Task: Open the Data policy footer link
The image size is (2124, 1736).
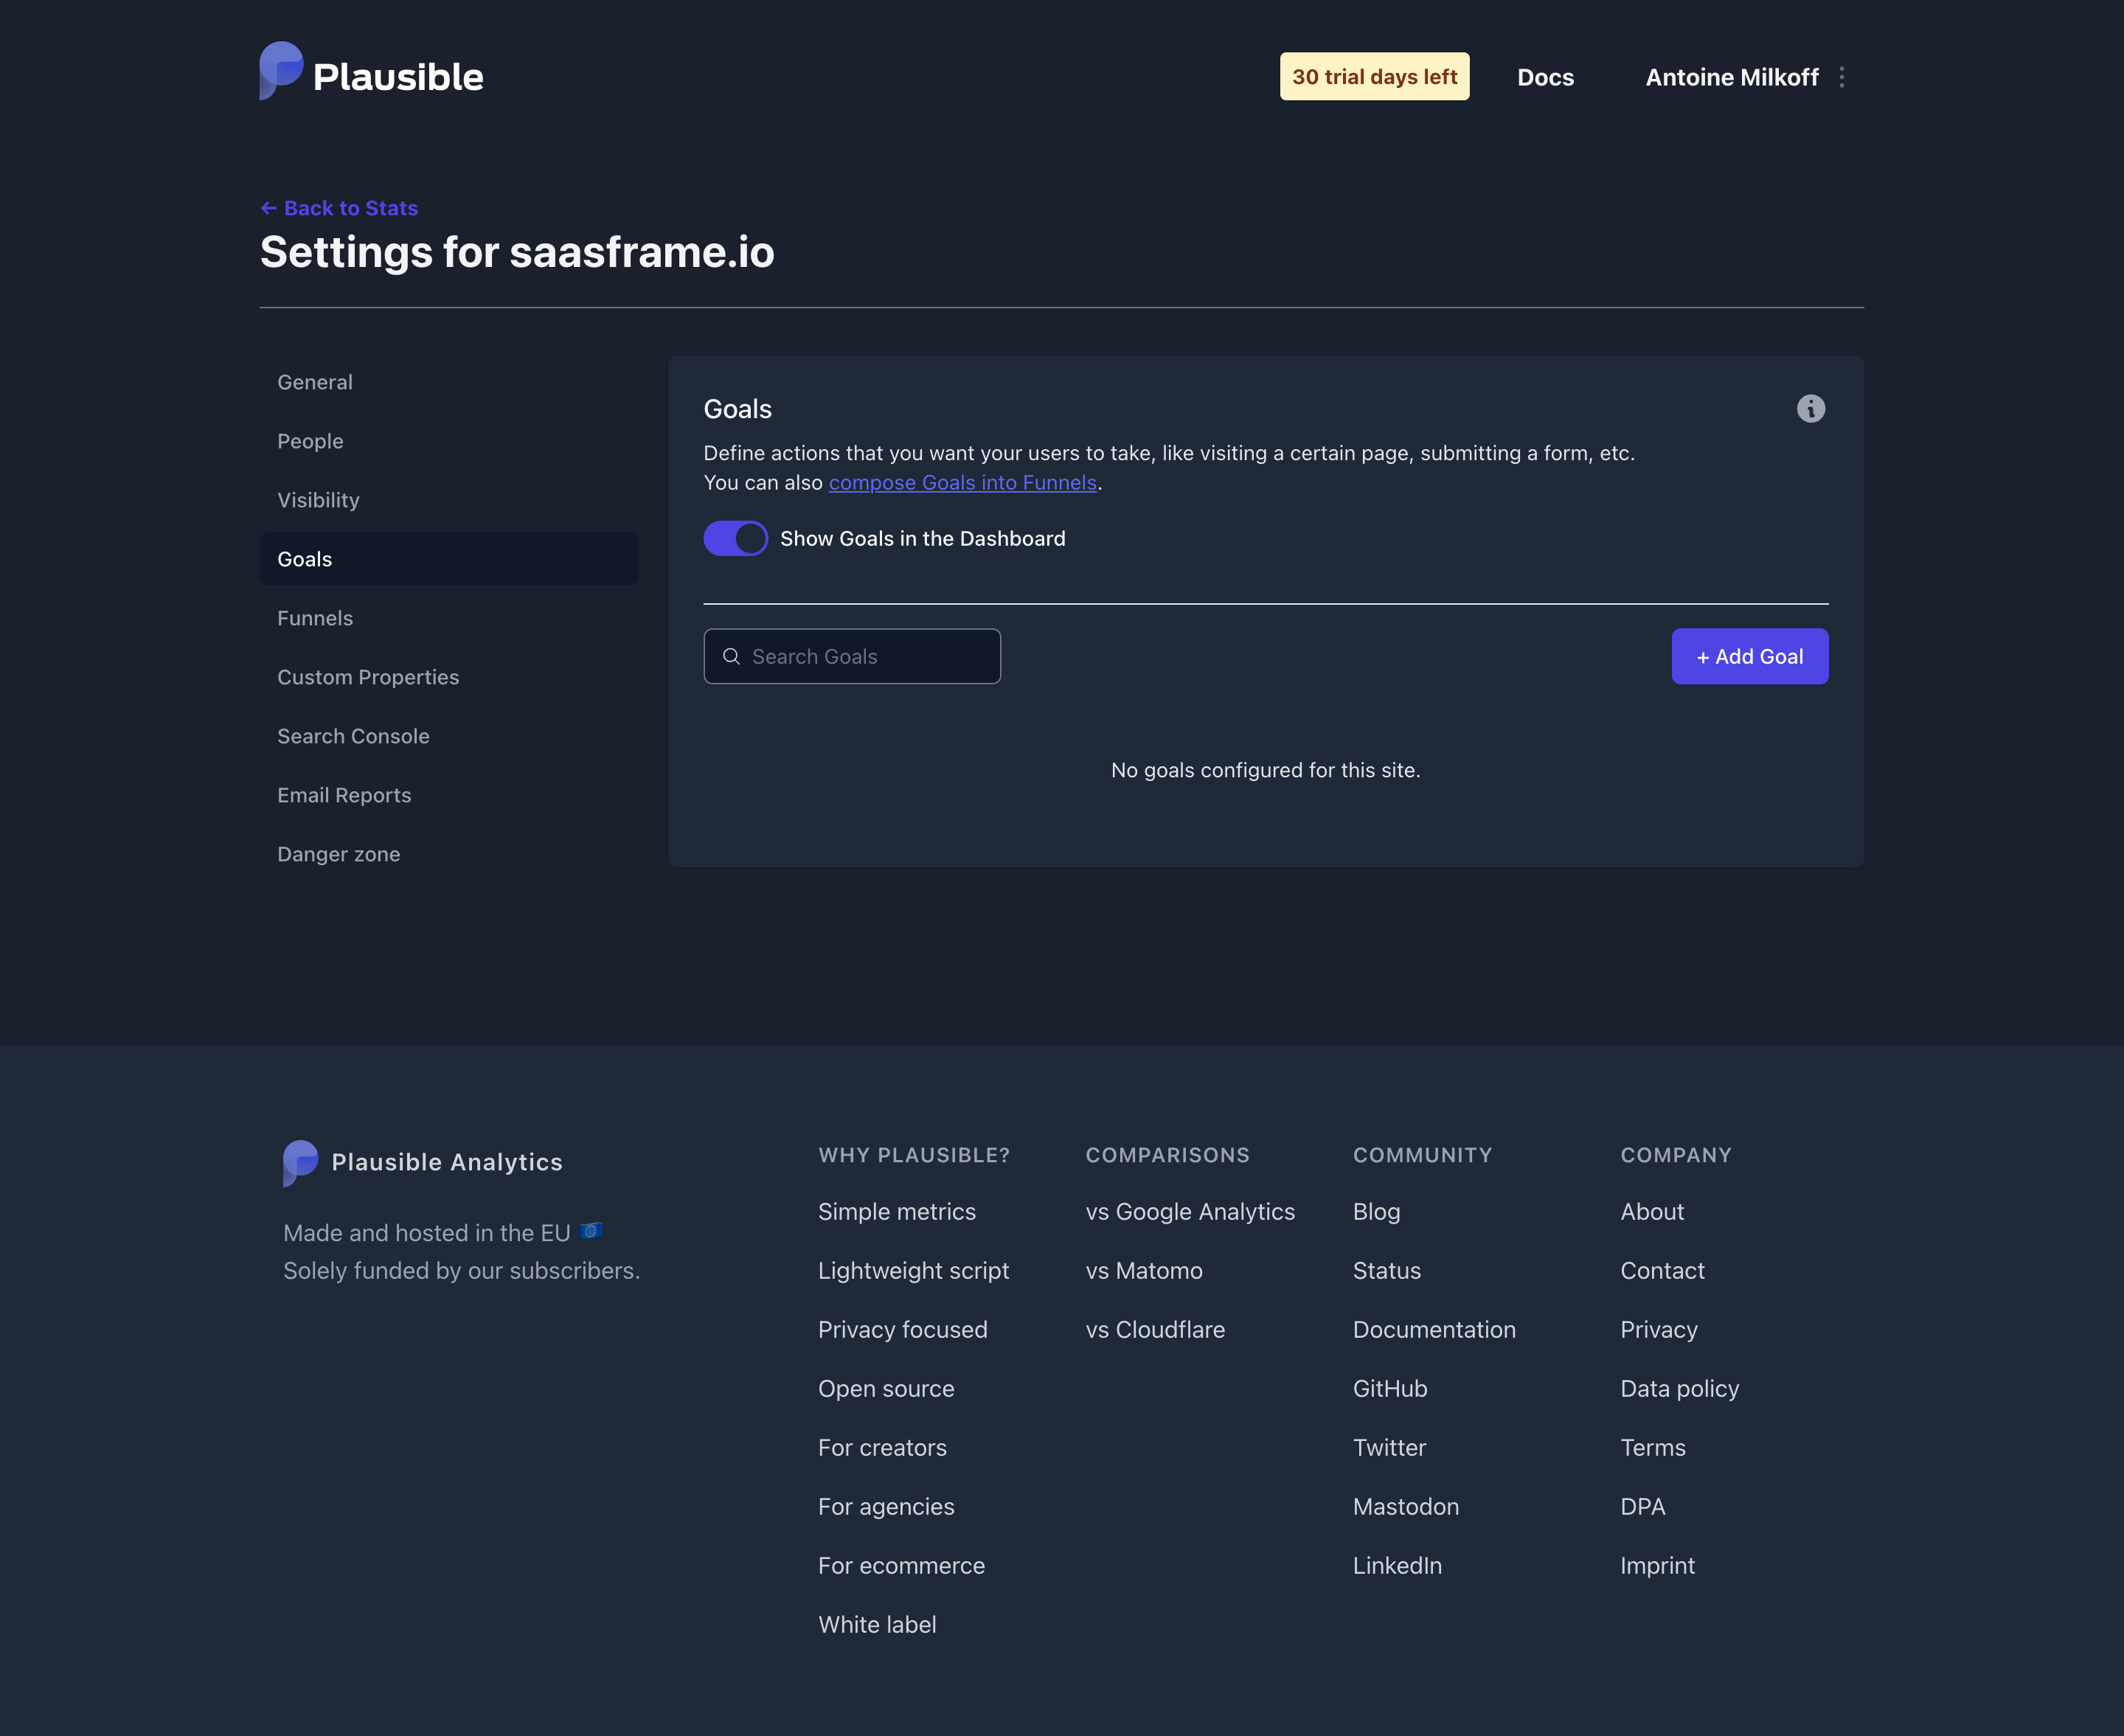Action: click(1679, 1389)
